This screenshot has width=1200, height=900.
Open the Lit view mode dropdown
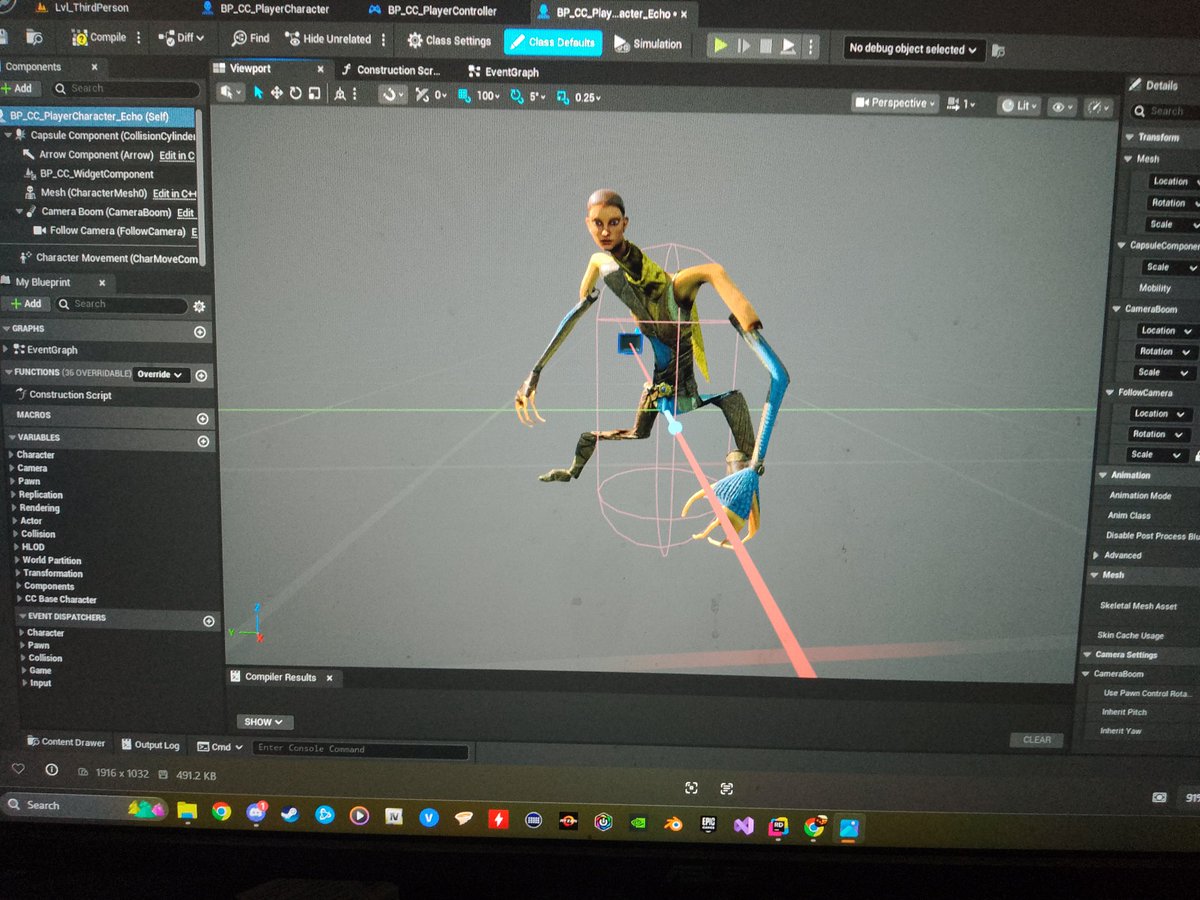click(x=1020, y=105)
